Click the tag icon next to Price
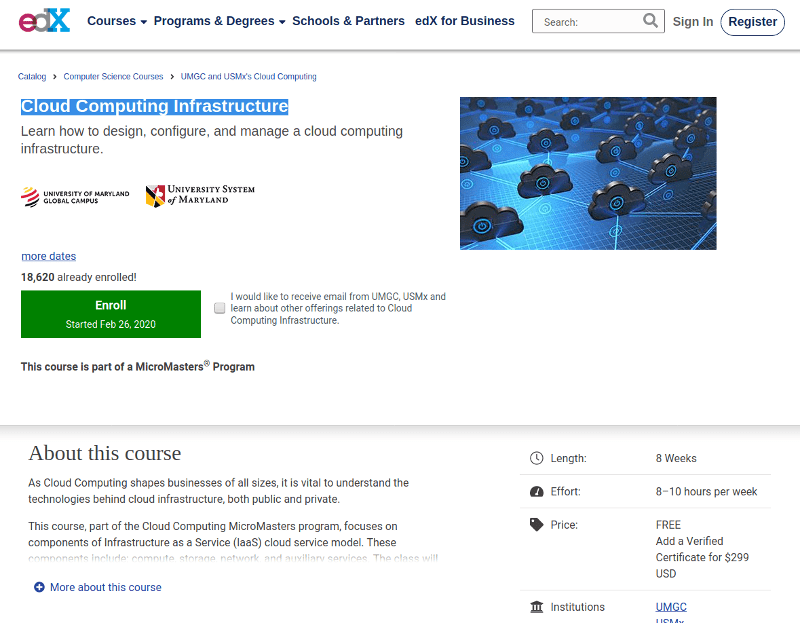Image resolution: width=800 pixels, height=623 pixels. (536, 525)
